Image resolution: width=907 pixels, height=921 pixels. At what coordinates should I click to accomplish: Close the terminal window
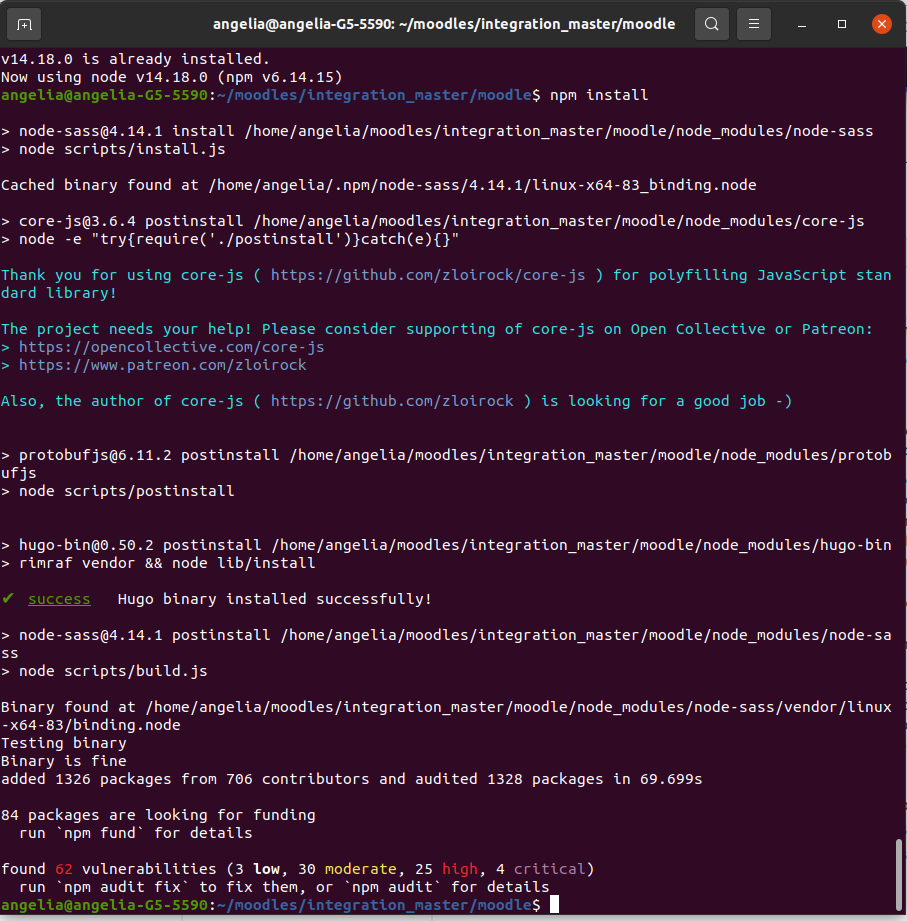pos(881,24)
